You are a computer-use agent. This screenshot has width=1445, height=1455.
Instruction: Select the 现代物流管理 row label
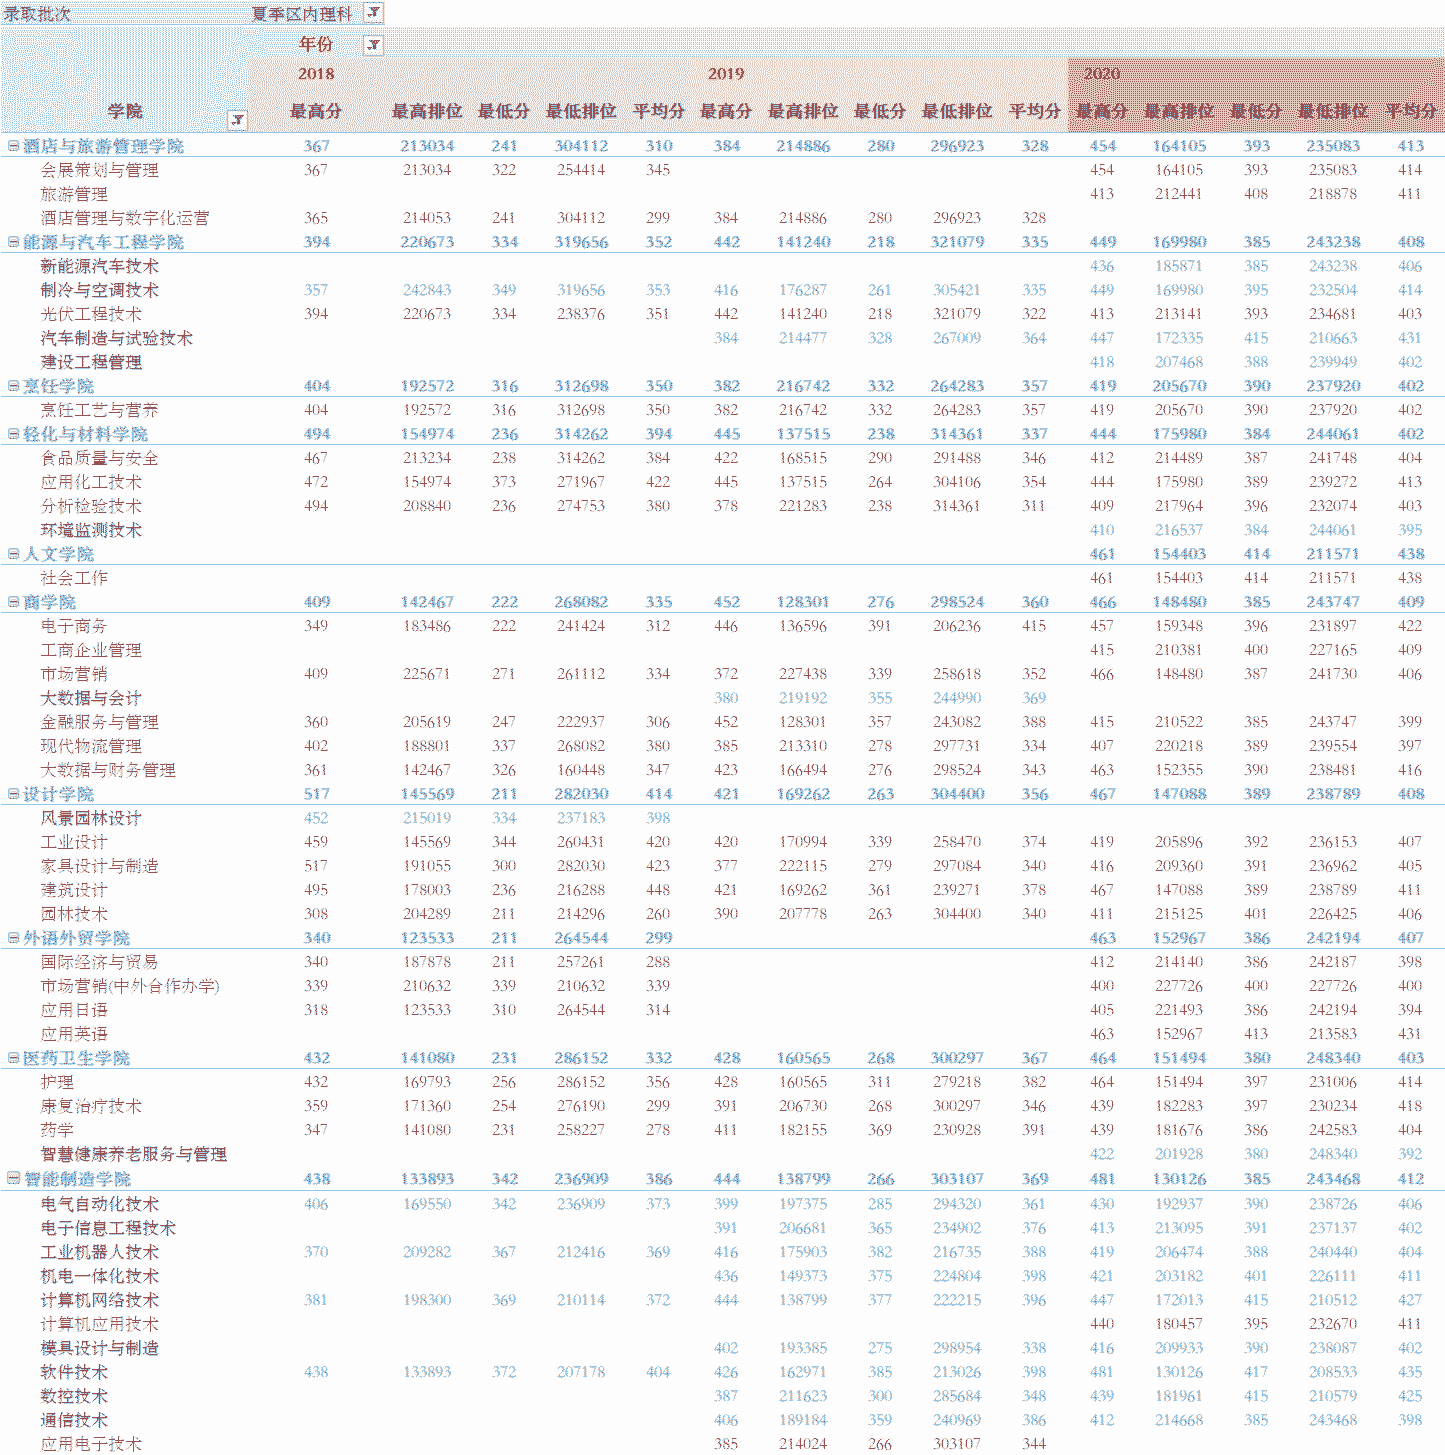91,746
